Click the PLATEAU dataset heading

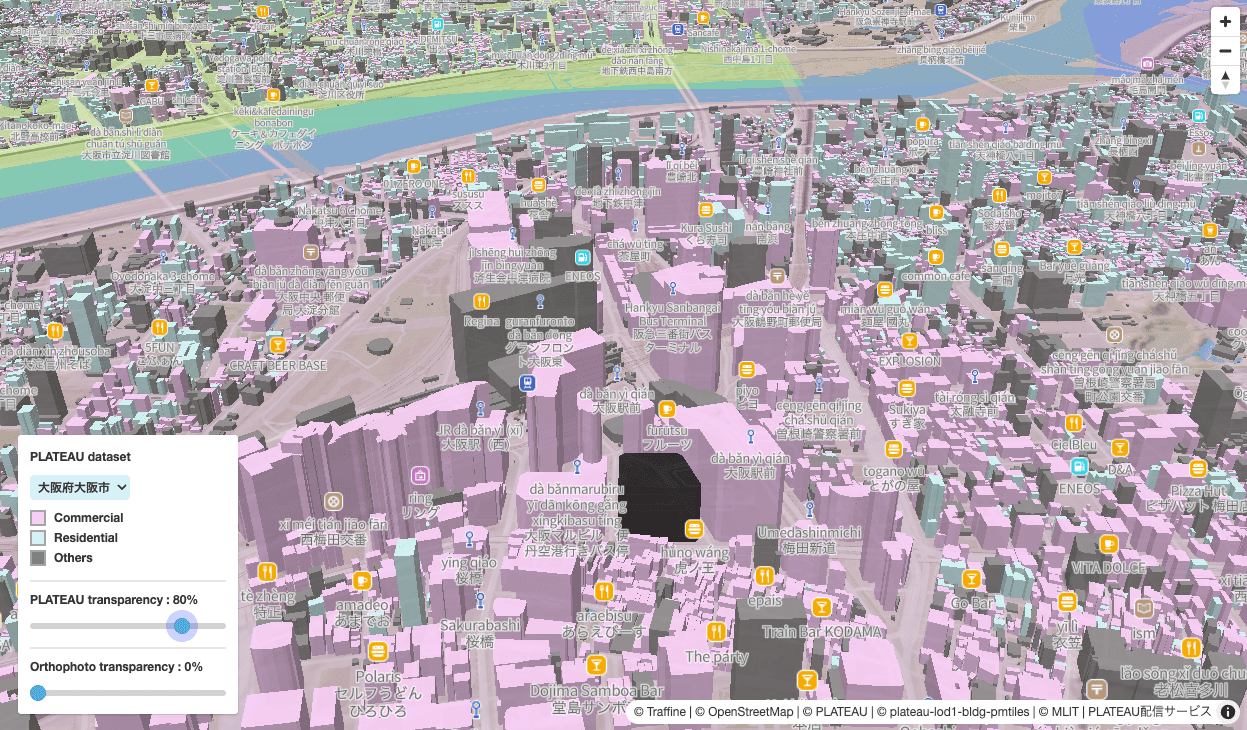(x=80, y=456)
